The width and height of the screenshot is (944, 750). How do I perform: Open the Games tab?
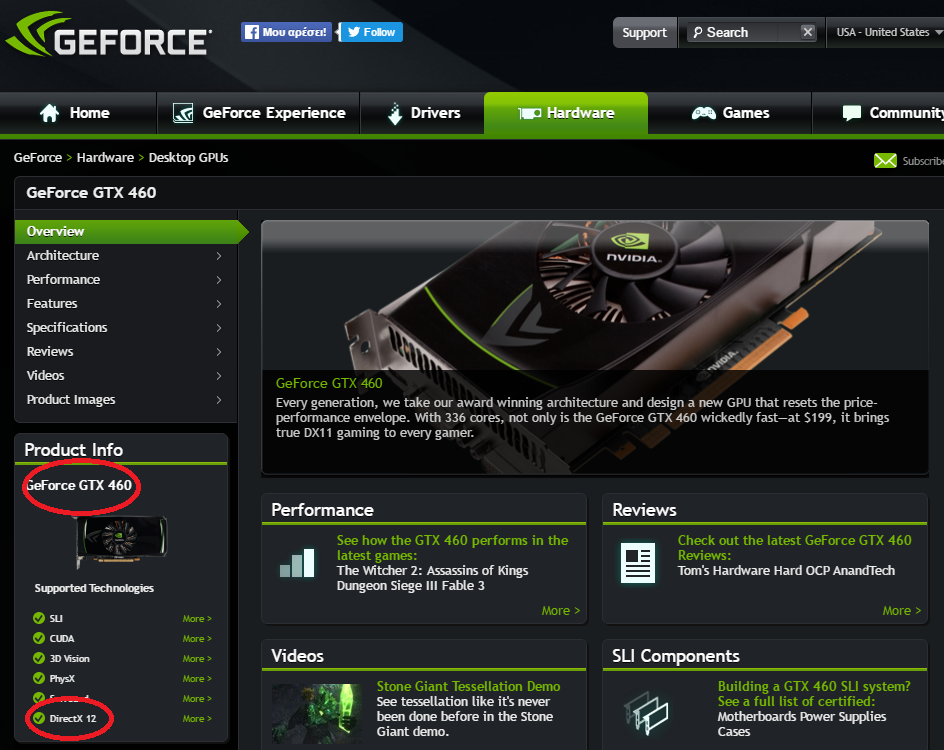pyautogui.click(x=730, y=113)
